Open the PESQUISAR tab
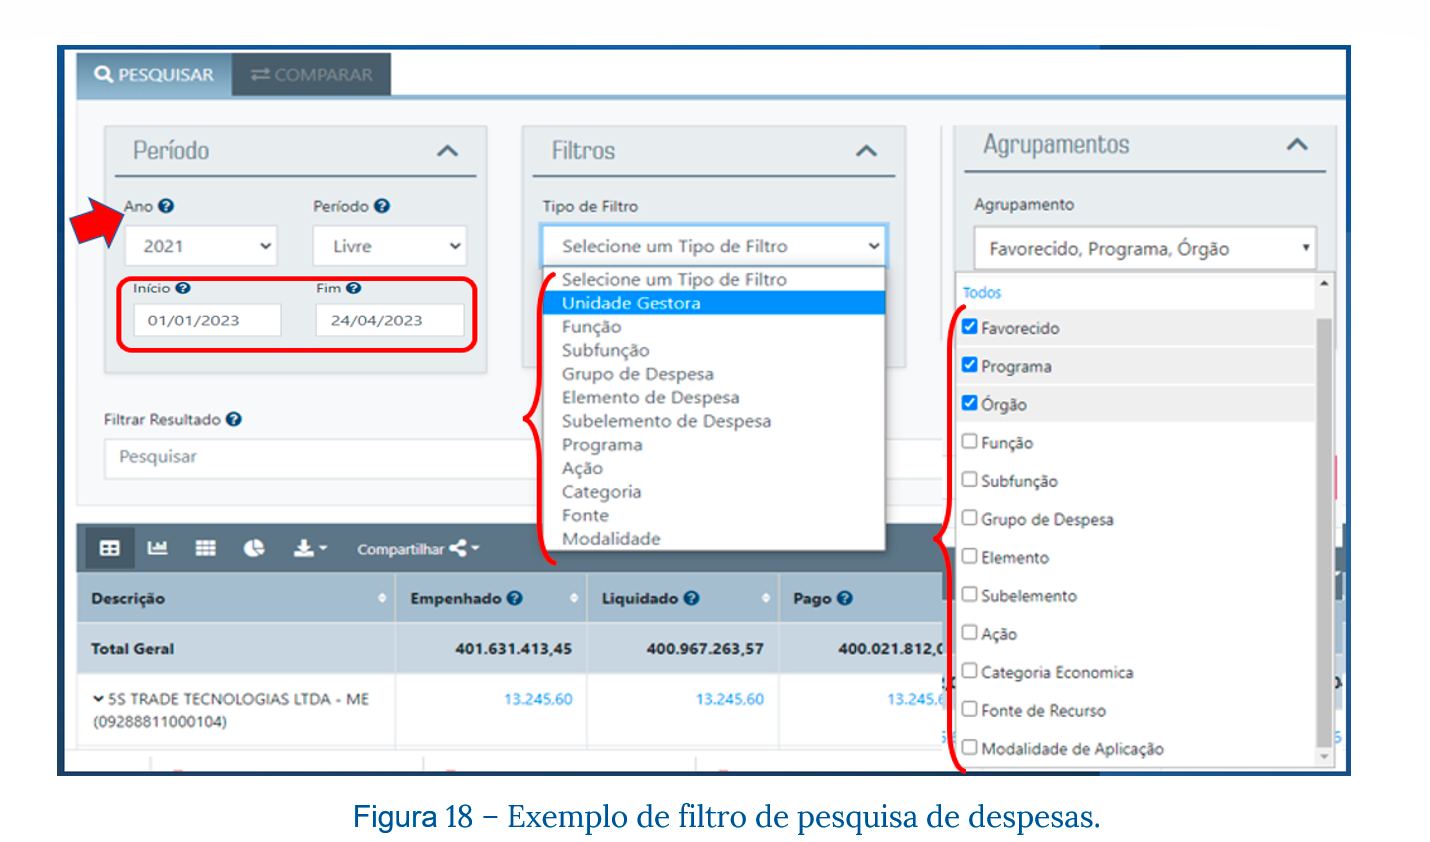The height and width of the screenshot is (842, 1430). click(154, 75)
